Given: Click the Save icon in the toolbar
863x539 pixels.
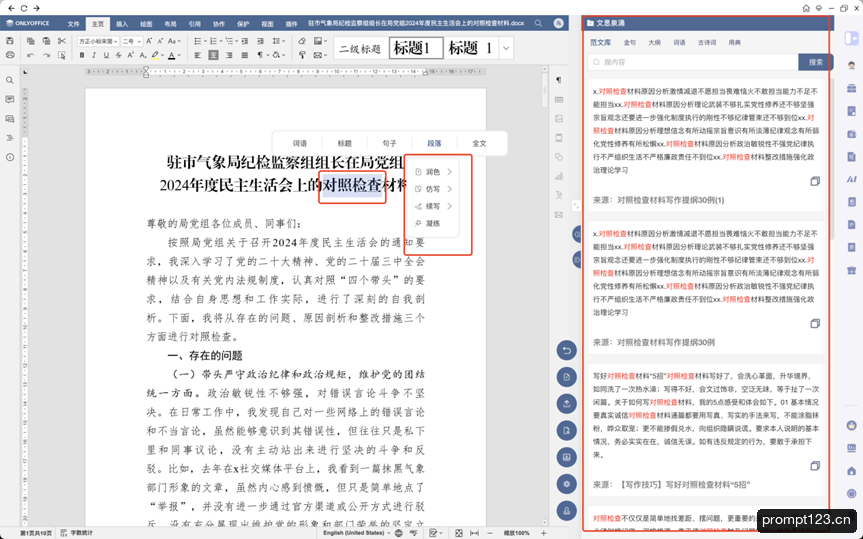Looking at the screenshot, I should click(9, 41).
